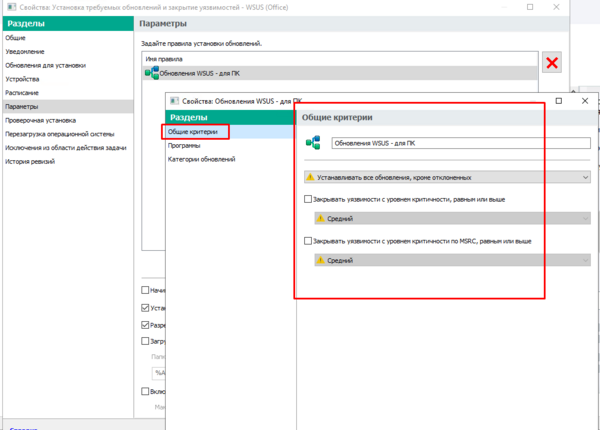600x430 pixels.
Task: Enable closing vulnerabilities by MSRC criticality checkbox
Action: [307, 242]
